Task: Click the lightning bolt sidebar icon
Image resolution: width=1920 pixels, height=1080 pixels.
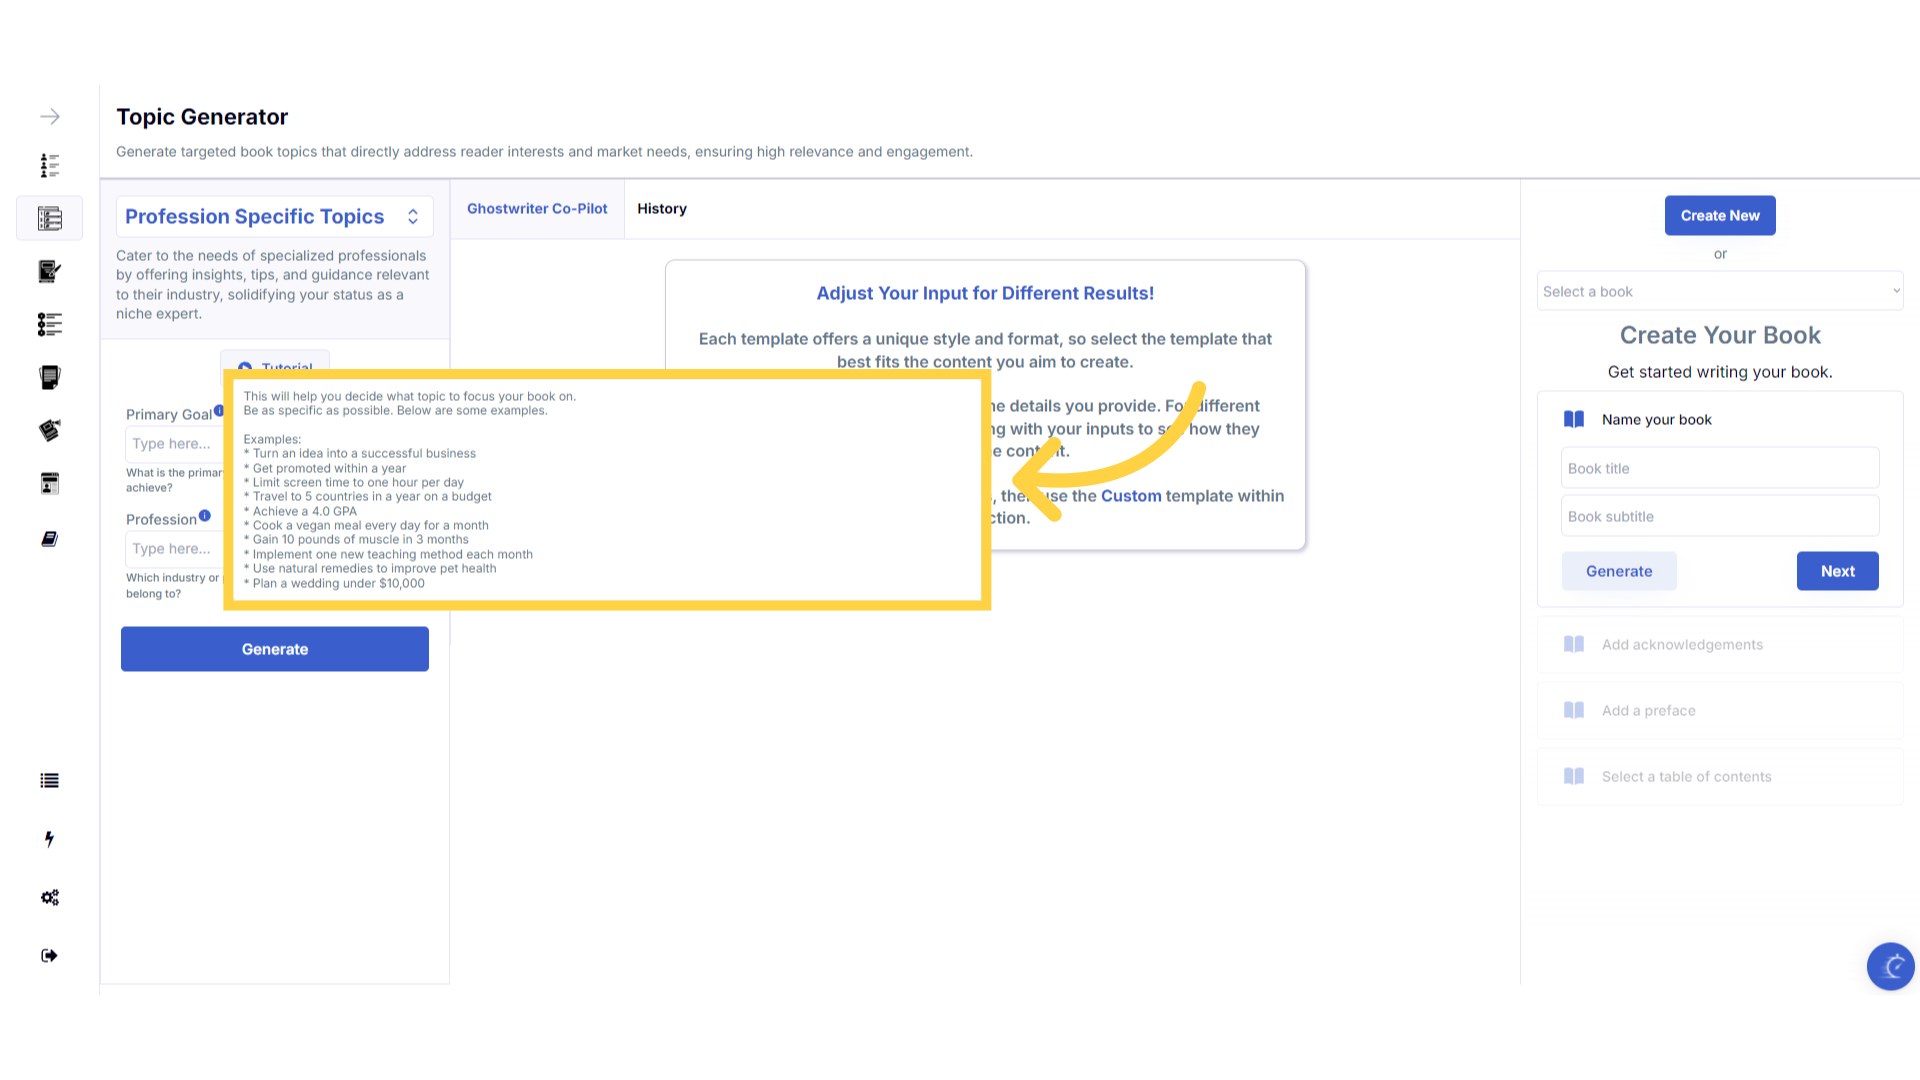Action: (49, 839)
